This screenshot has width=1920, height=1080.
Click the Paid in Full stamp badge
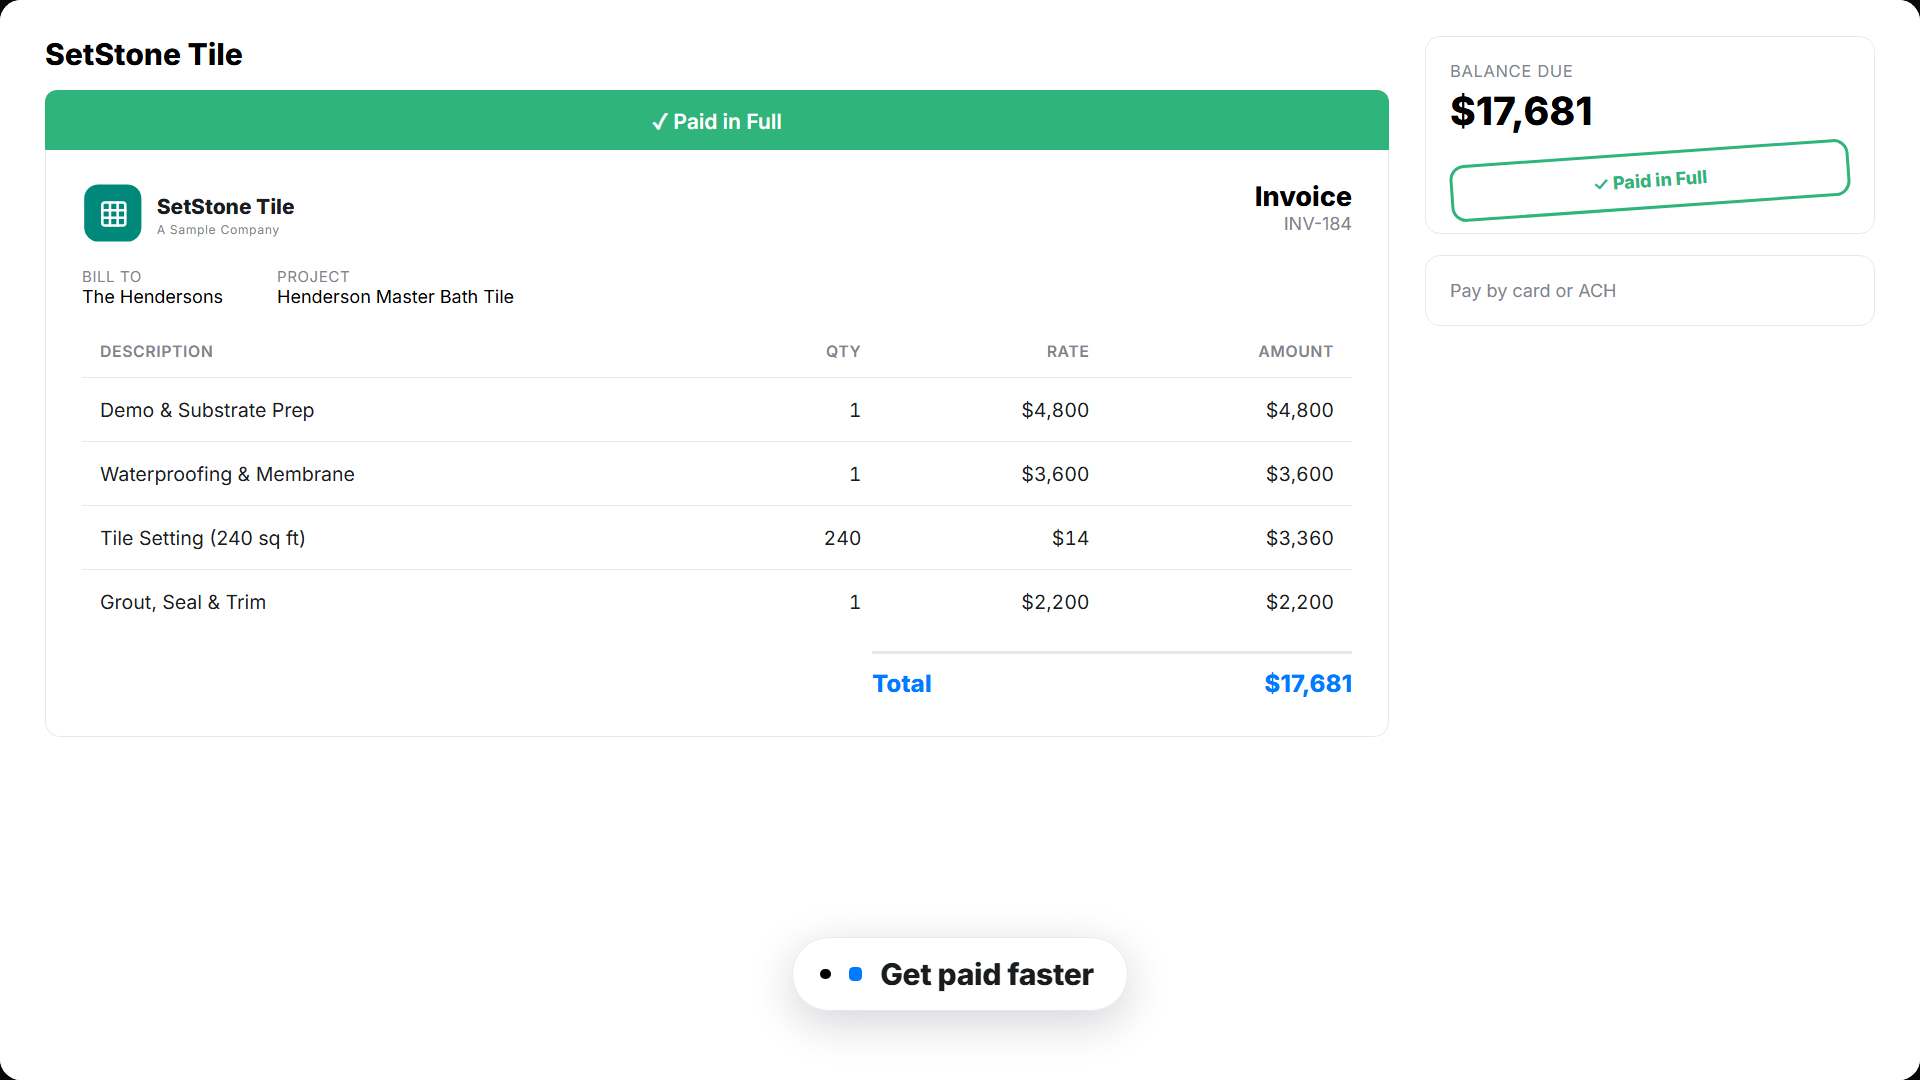point(1650,181)
